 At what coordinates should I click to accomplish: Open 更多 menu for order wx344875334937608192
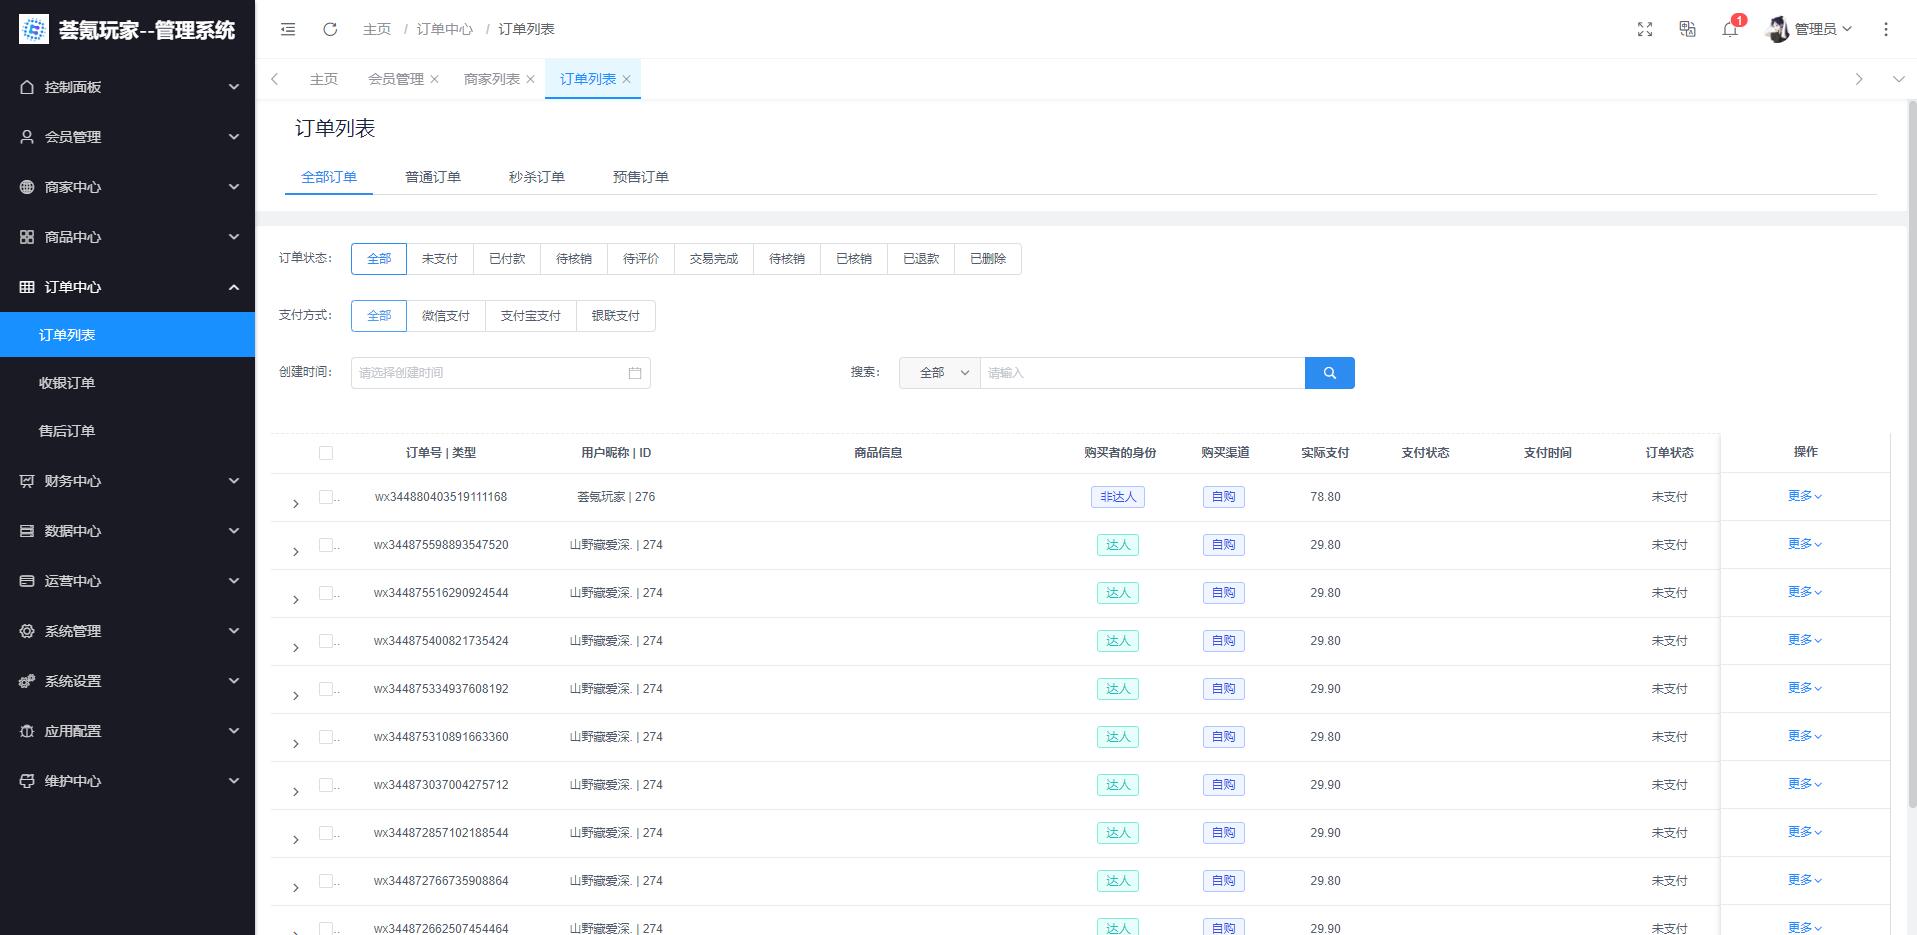coord(1805,688)
